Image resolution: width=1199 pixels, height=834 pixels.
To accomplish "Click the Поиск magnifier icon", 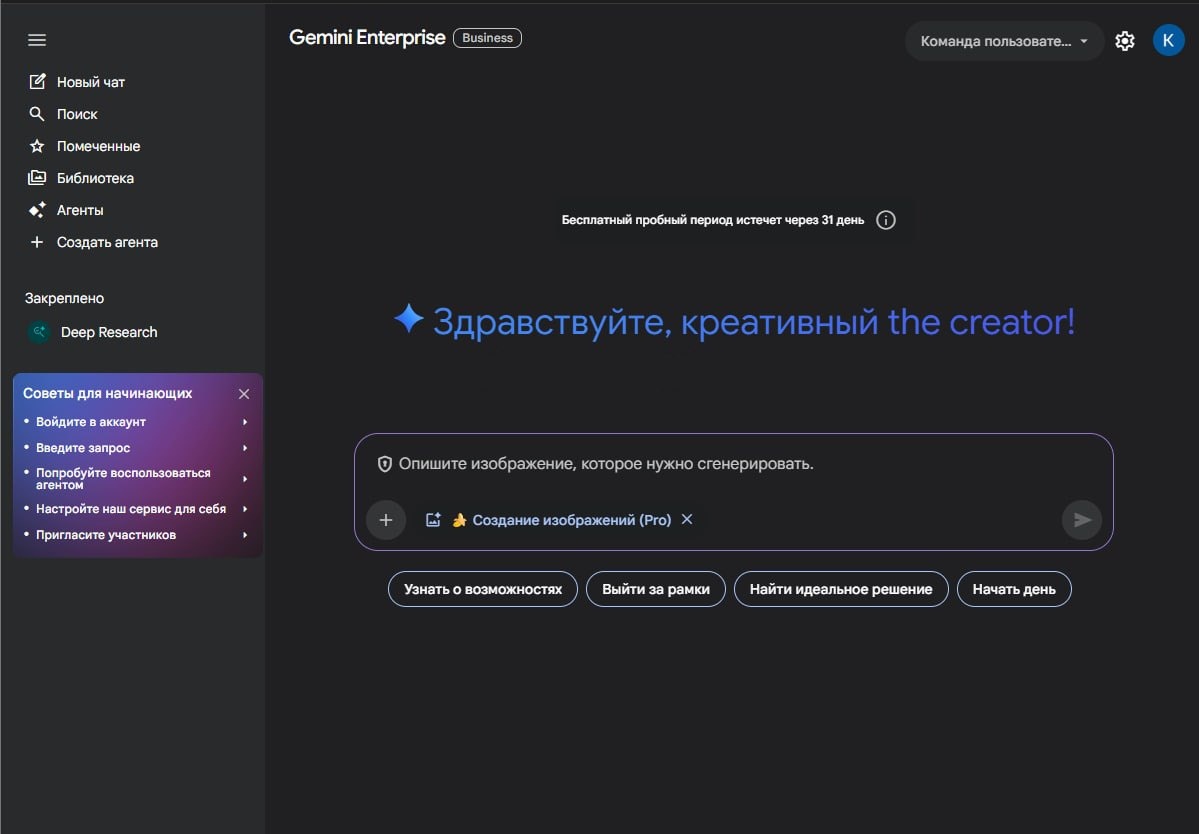I will (x=37, y=114).
